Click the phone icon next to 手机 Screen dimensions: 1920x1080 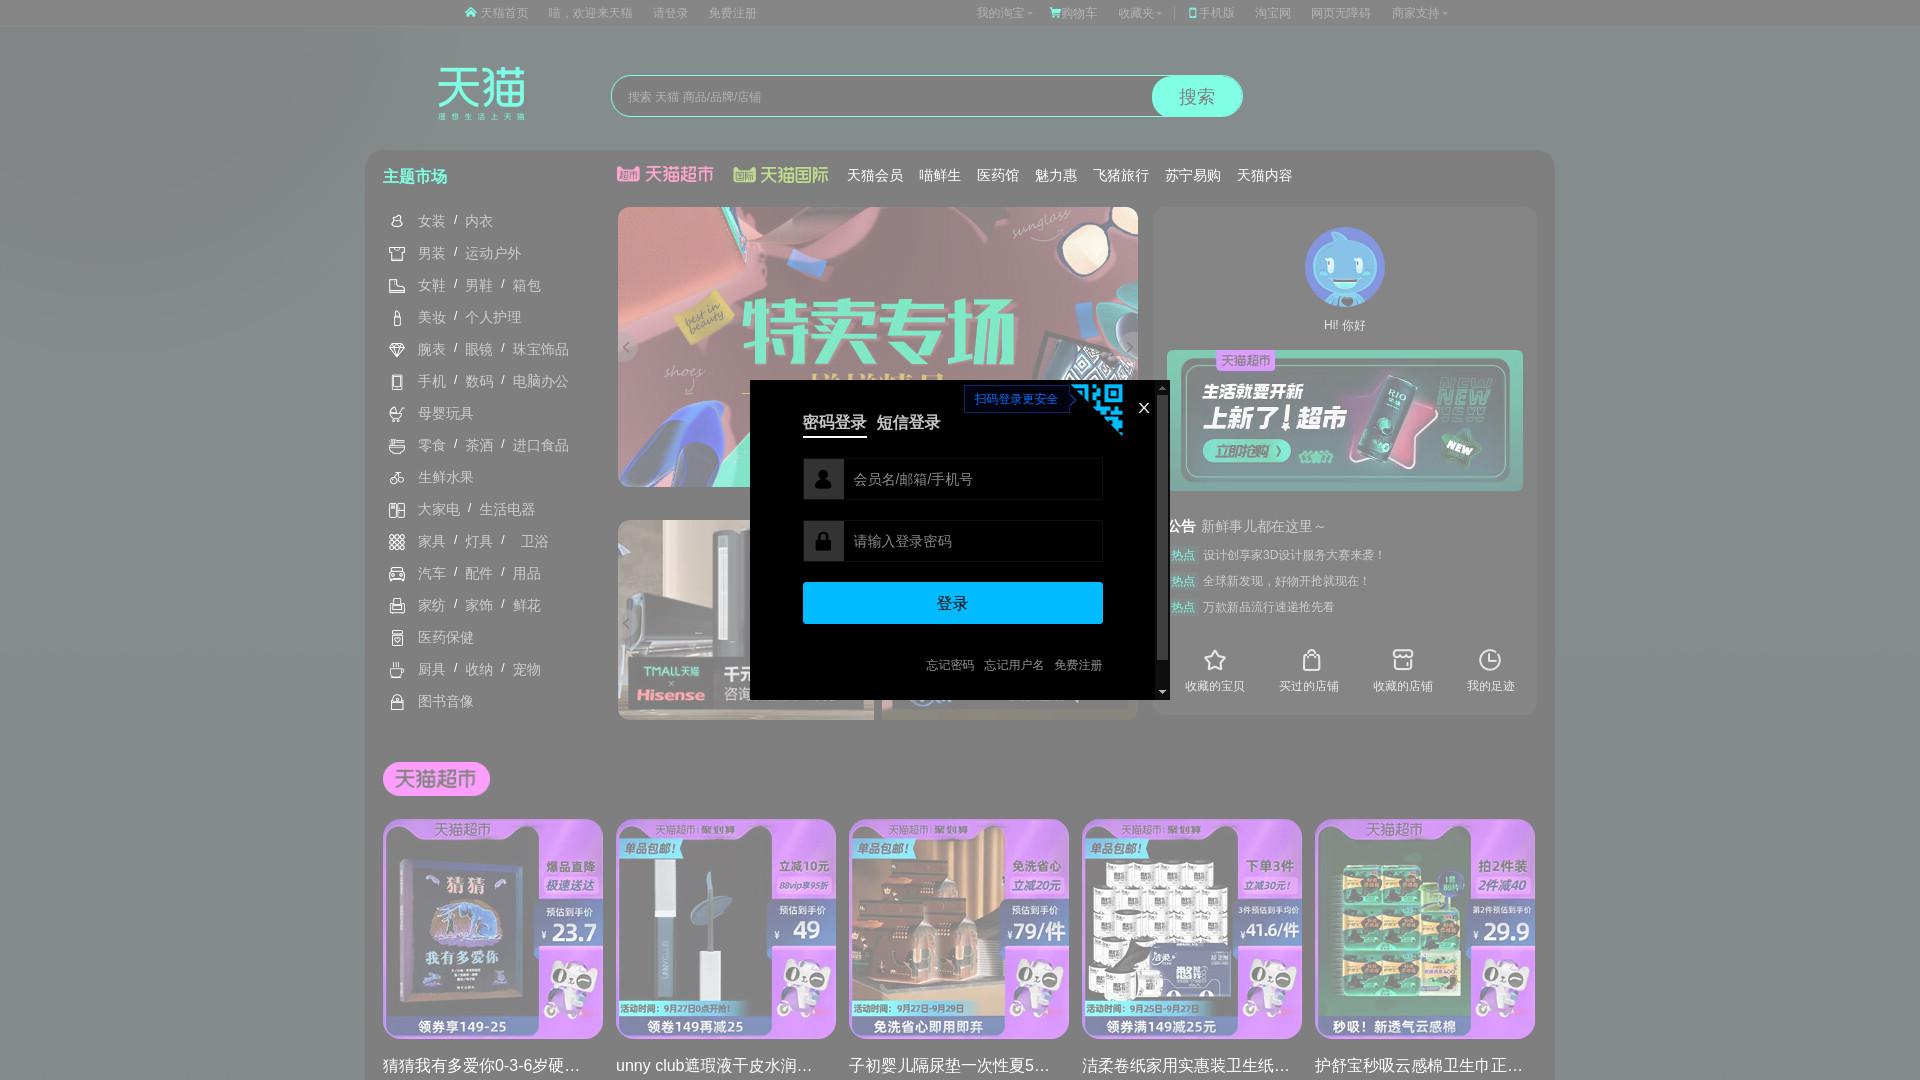coord(397,382)
